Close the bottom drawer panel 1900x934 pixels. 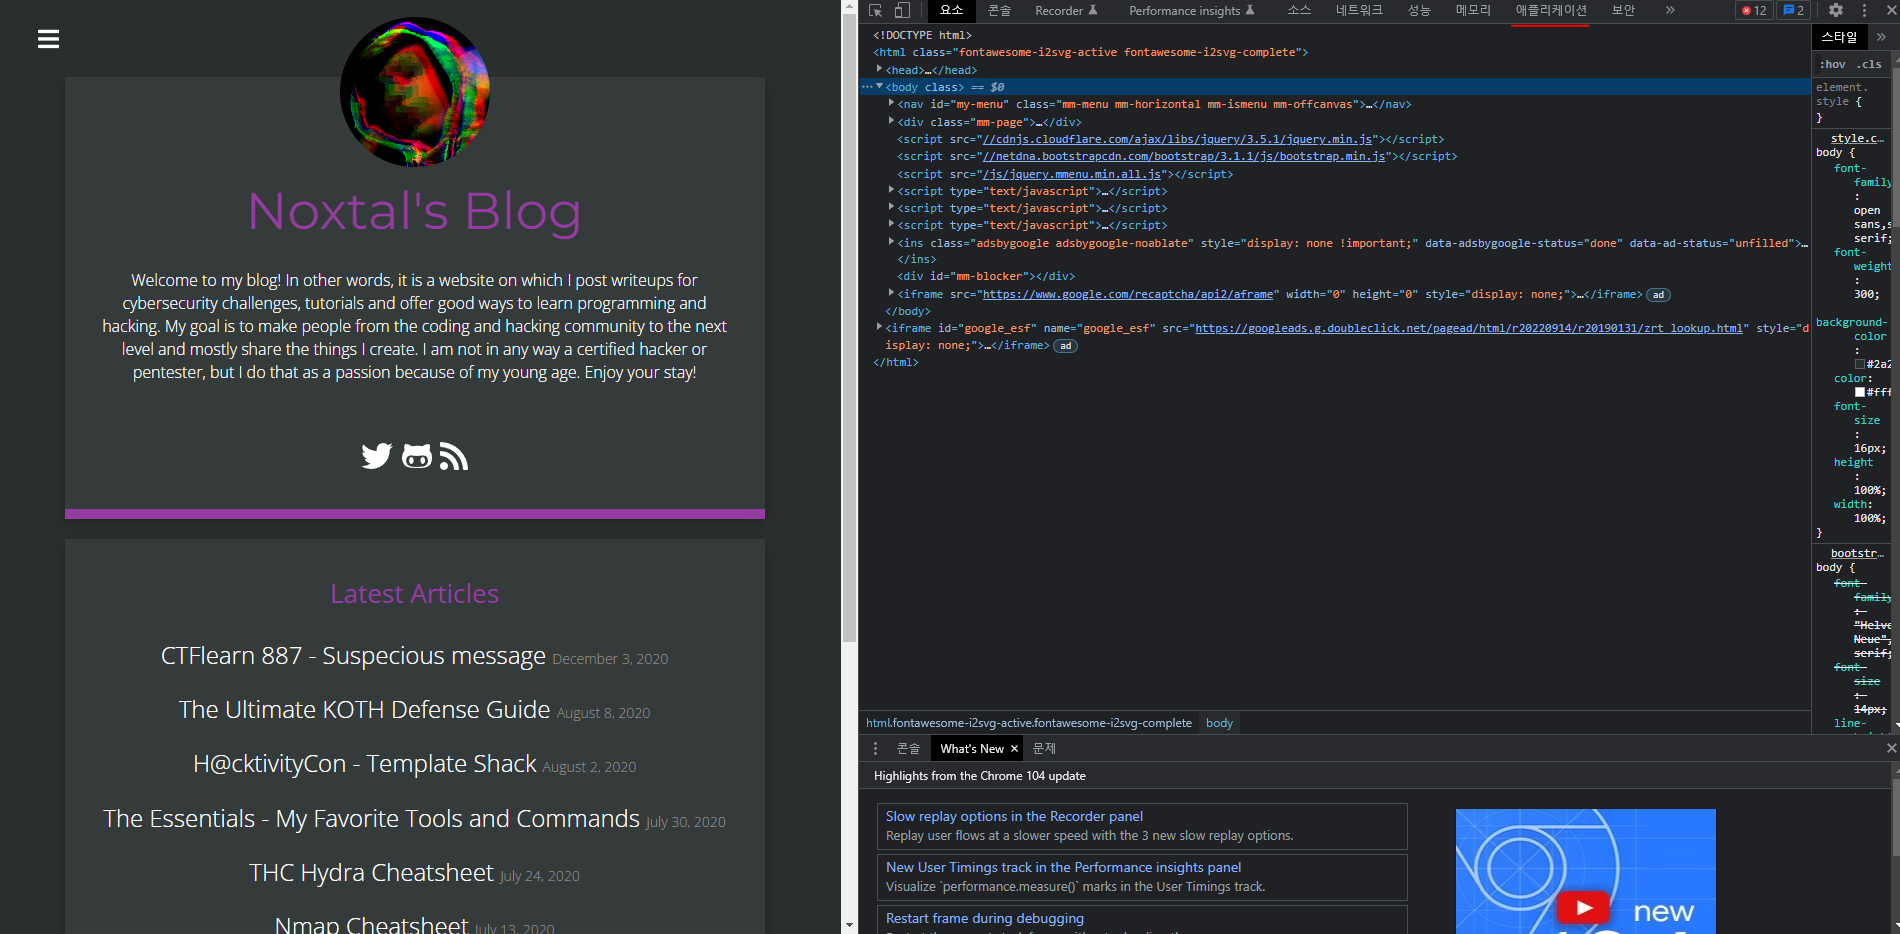1891,748
